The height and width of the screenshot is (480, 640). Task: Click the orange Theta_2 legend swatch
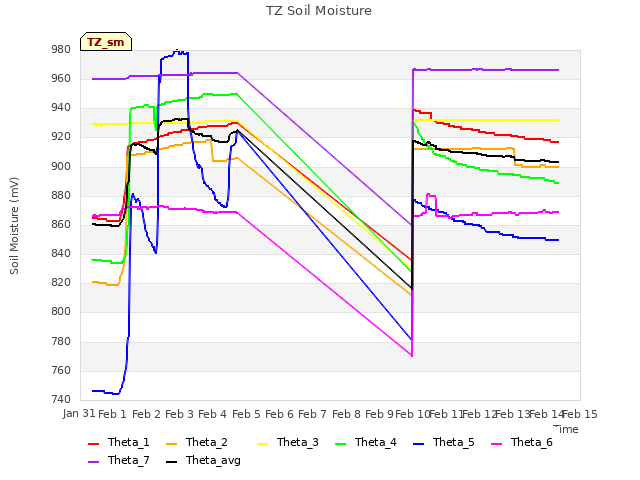pyautogui.click(x=172, y=443)
